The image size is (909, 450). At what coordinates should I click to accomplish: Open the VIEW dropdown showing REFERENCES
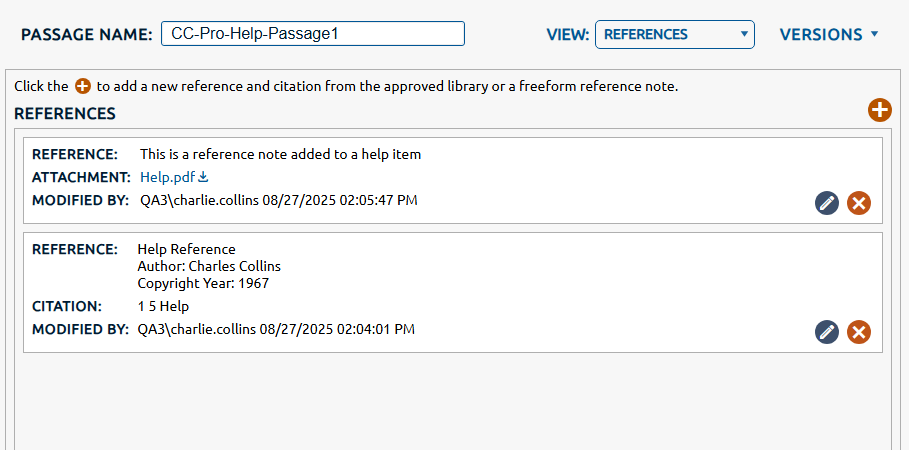pyautogui.click(x=674, y=34)
